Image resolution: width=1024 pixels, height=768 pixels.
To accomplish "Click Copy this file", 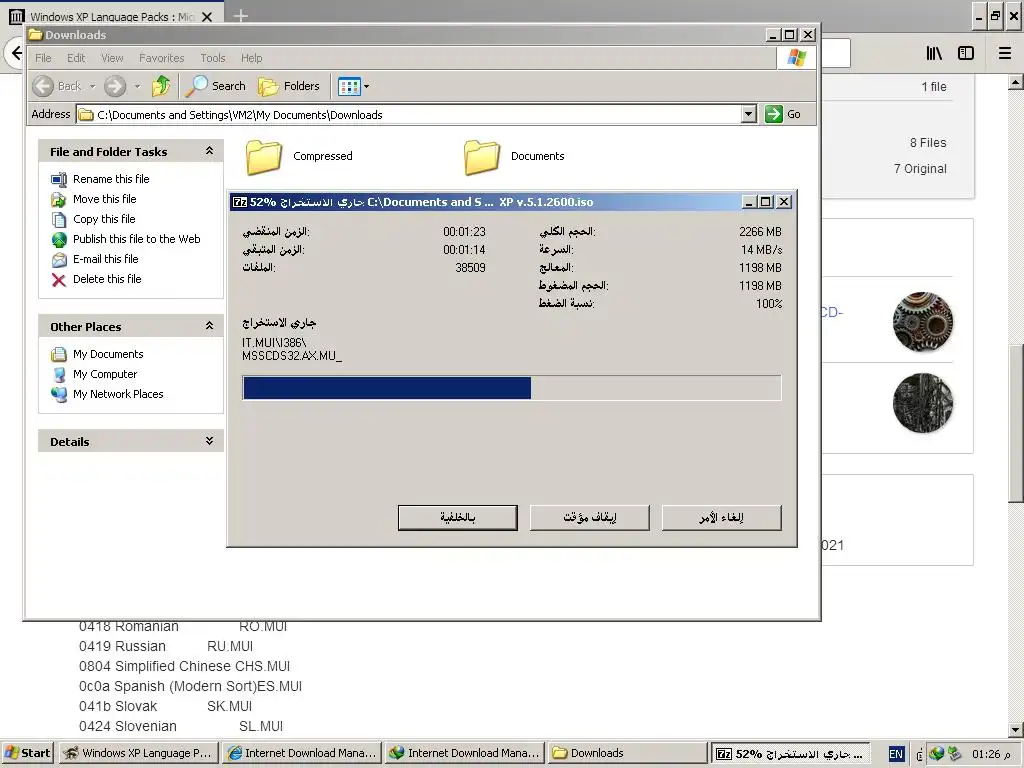I will click(x=104, y=219).
